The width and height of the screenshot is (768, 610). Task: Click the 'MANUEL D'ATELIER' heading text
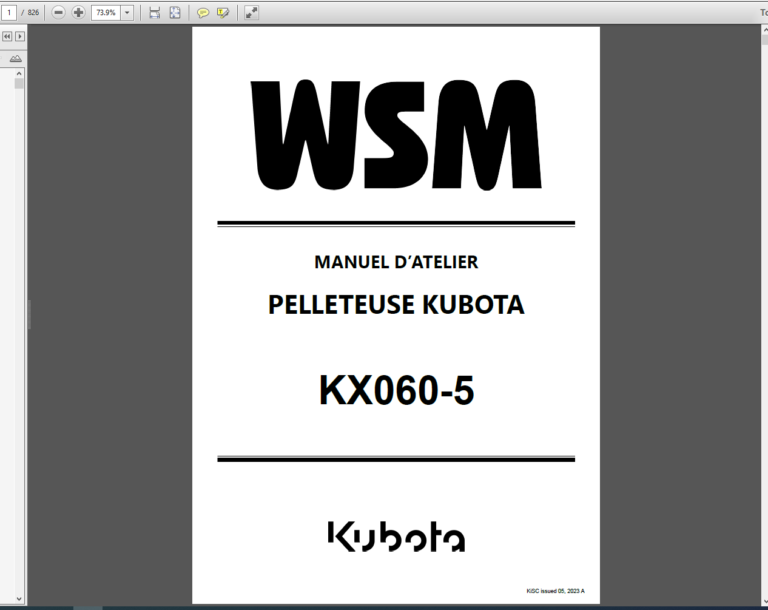pos(396,262)
